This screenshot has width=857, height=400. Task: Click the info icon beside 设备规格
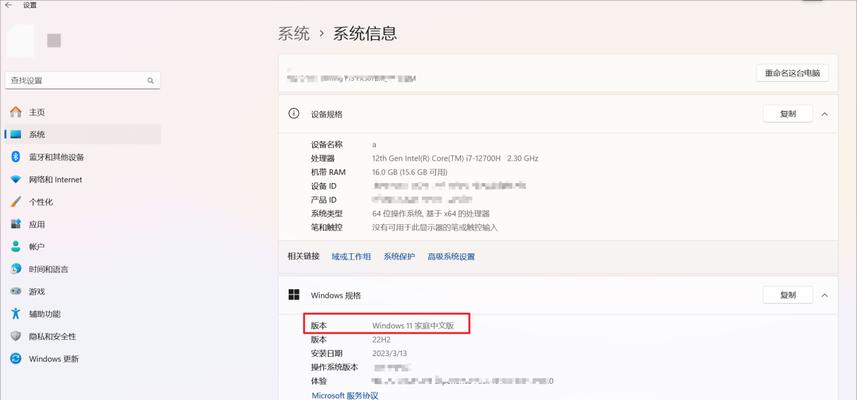tap(294, 114)
